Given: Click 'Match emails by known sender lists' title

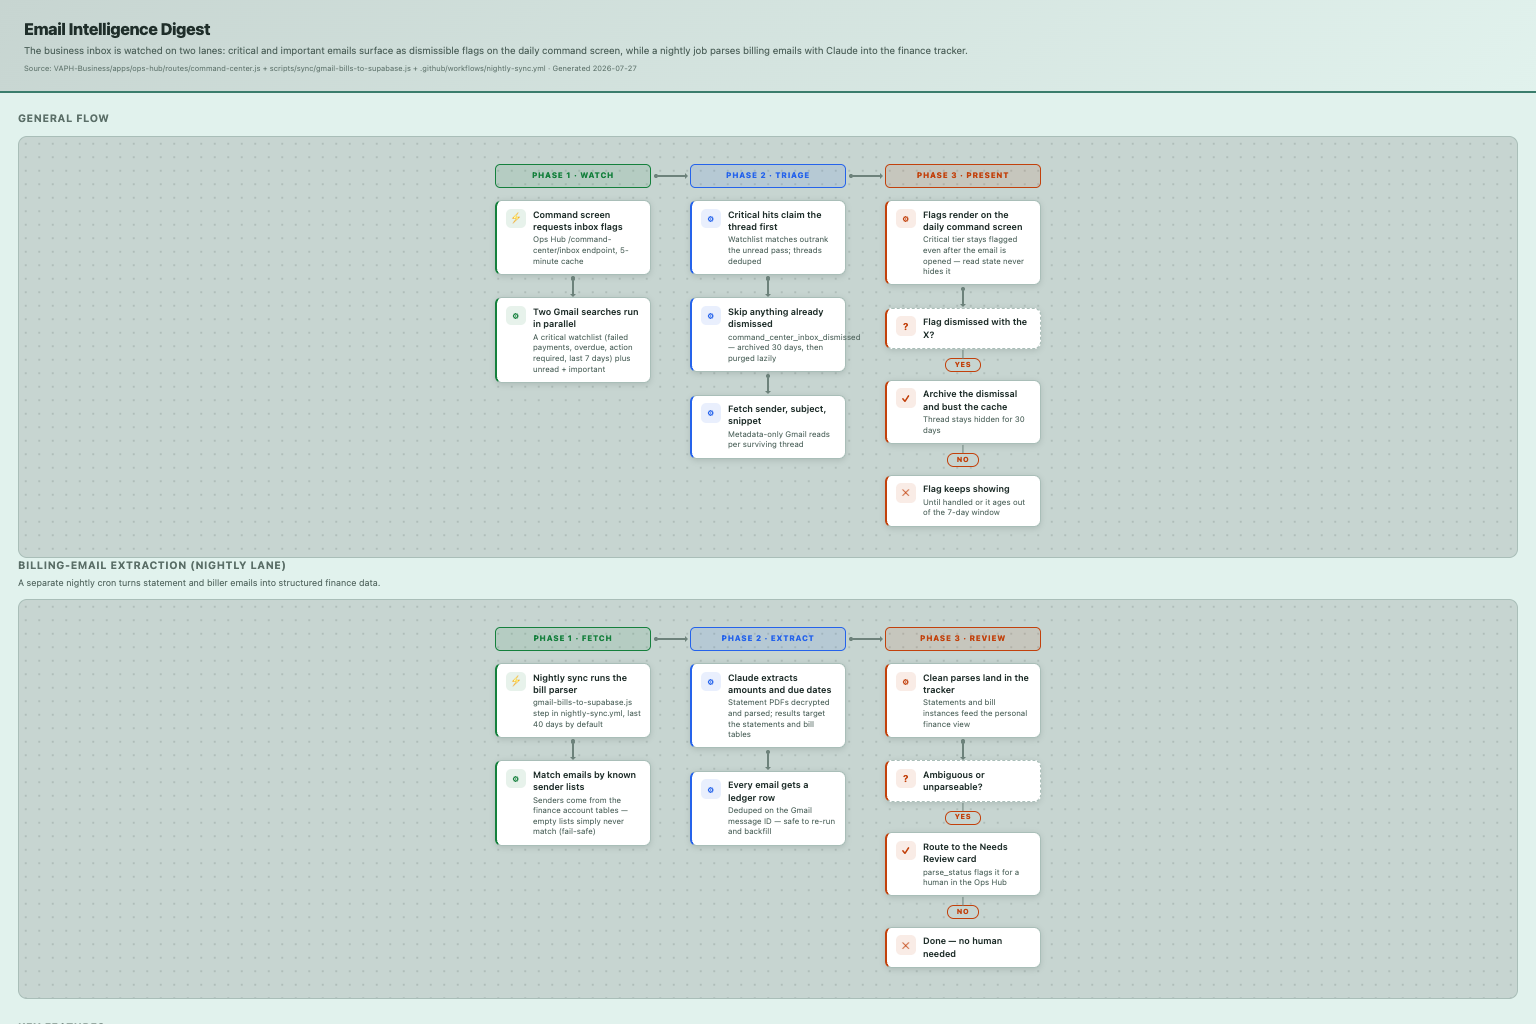Looking at the screenshot, I should pyautogui.click(x=584, y=781).
